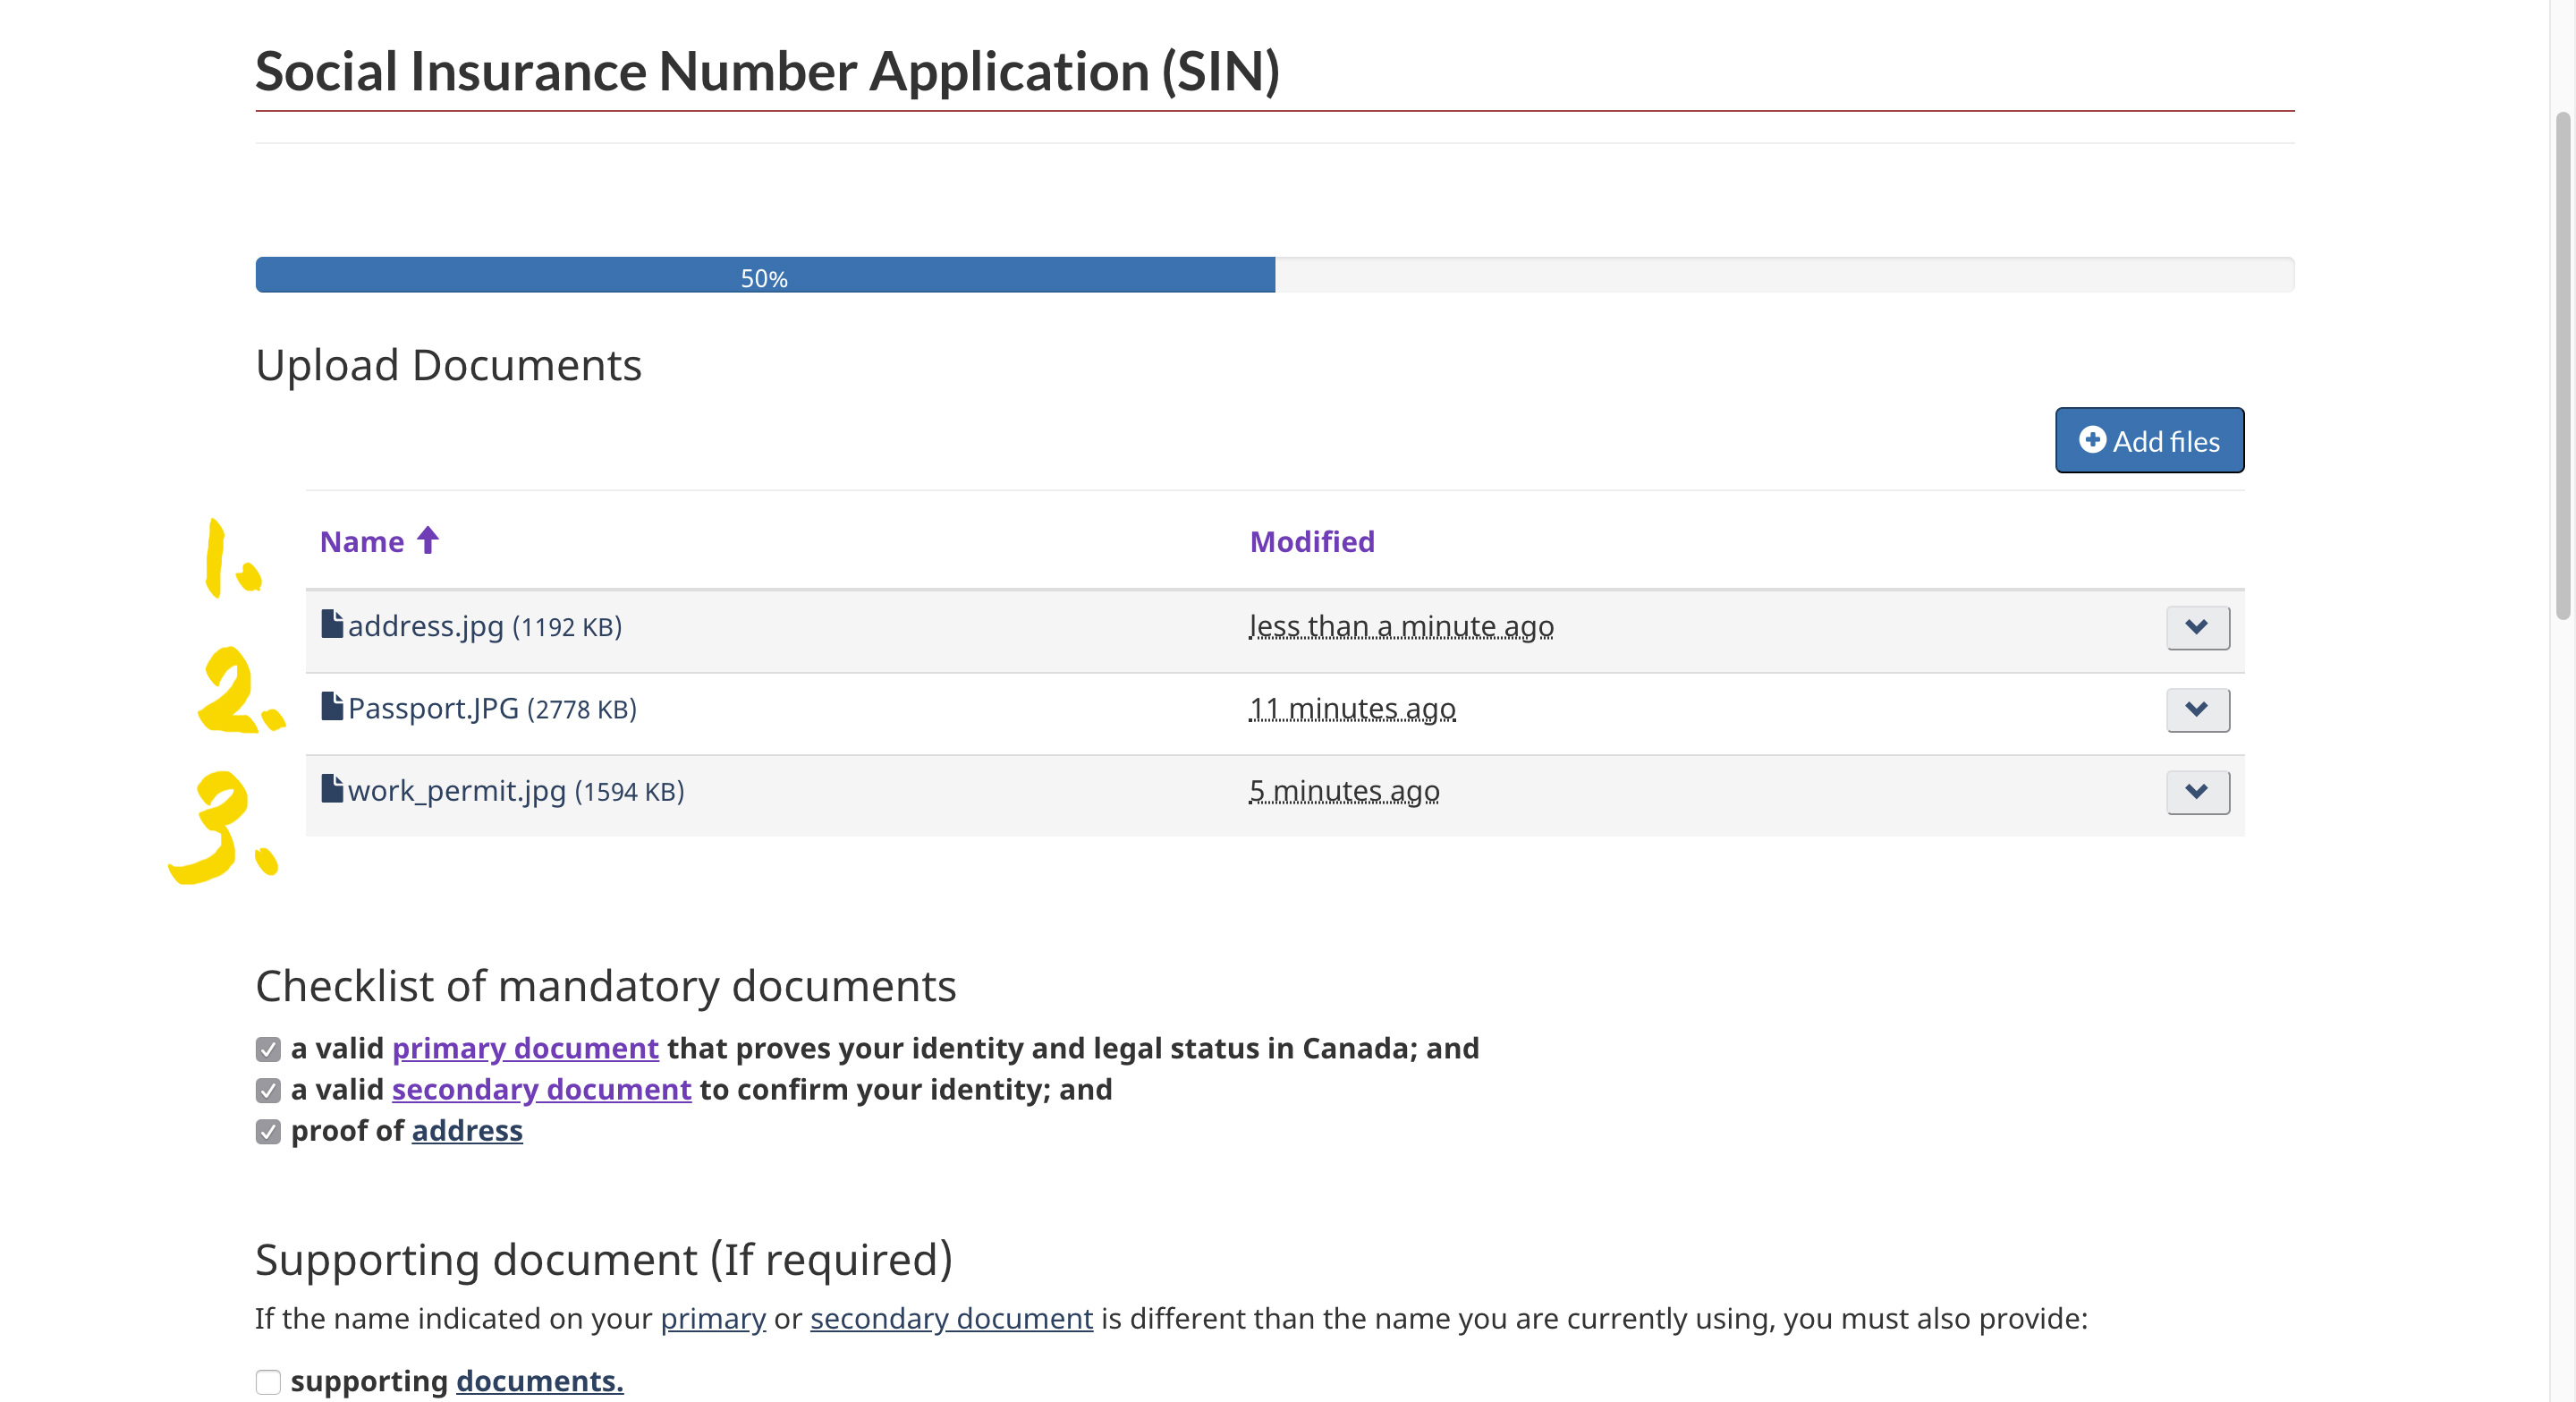Open the address.jpg file

pyautogui.click(x=426, y=626)
